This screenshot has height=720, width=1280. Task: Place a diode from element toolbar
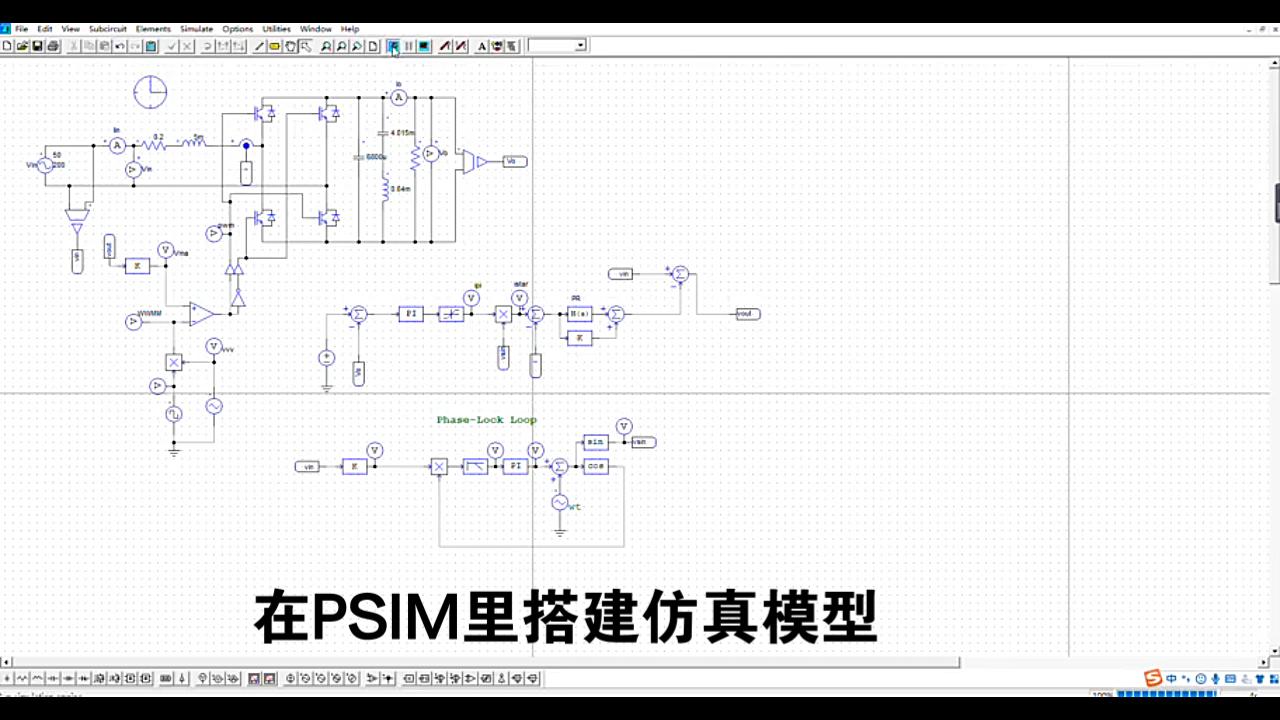click(68, 679)
